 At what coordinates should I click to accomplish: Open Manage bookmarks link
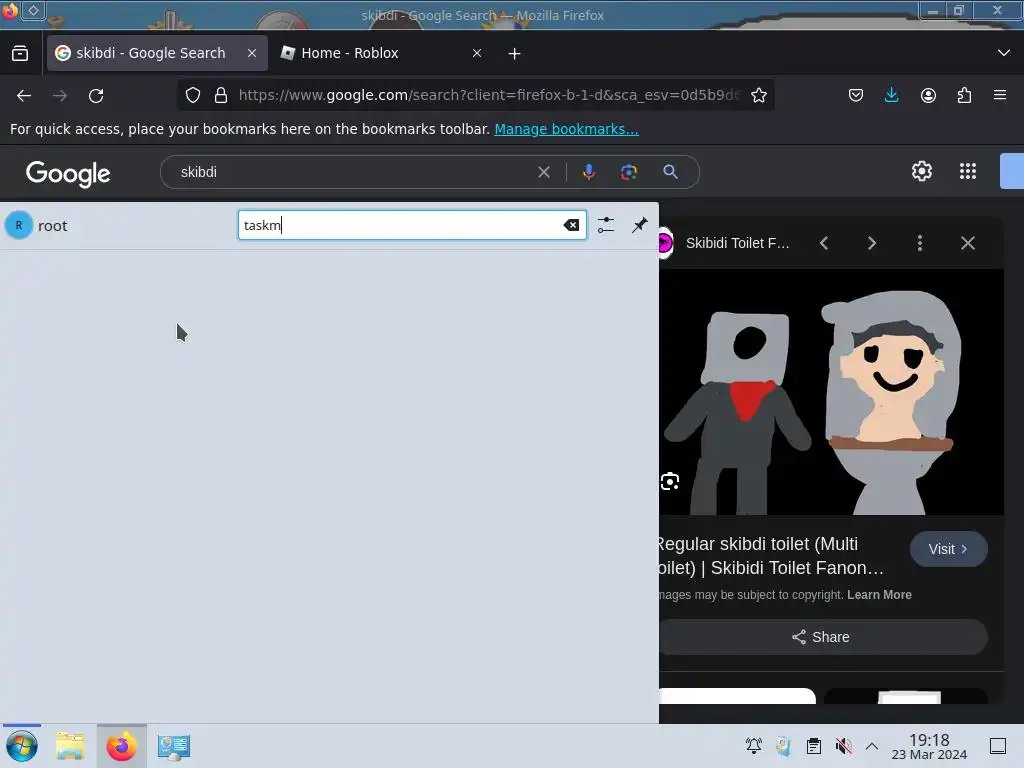(566, 129)
